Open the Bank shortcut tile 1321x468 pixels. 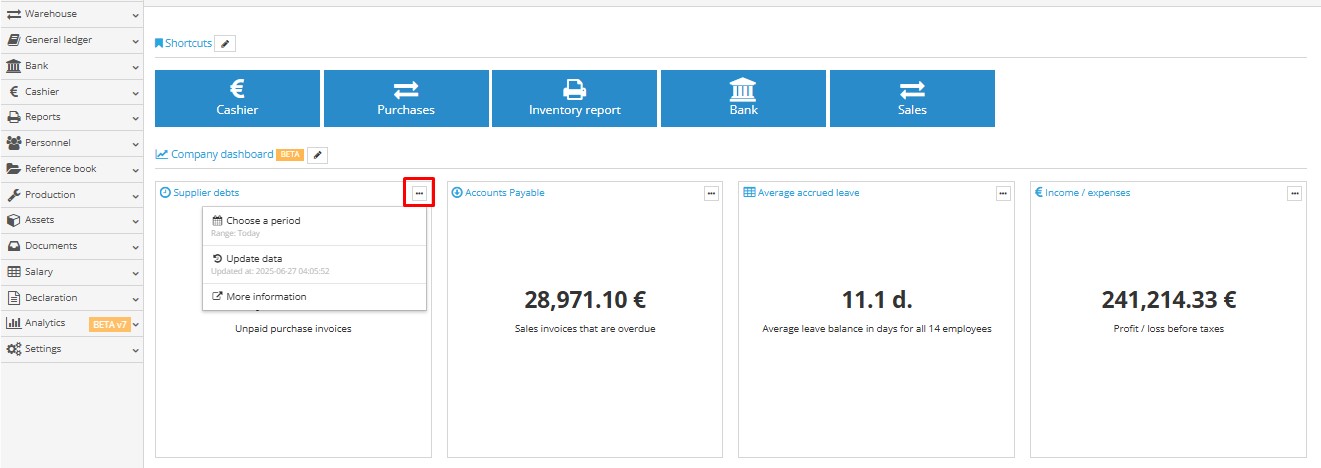pos(743,98)
